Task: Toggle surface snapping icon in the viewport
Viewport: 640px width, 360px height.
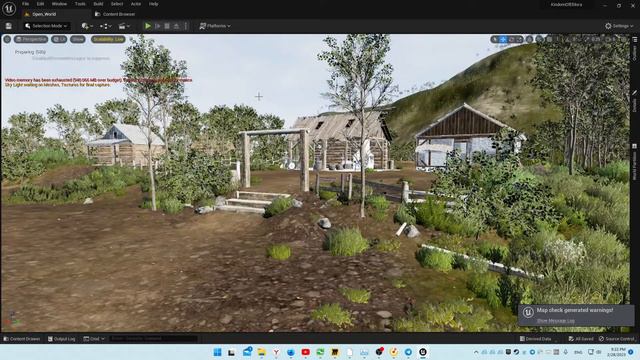Action: tap(540, 39)
